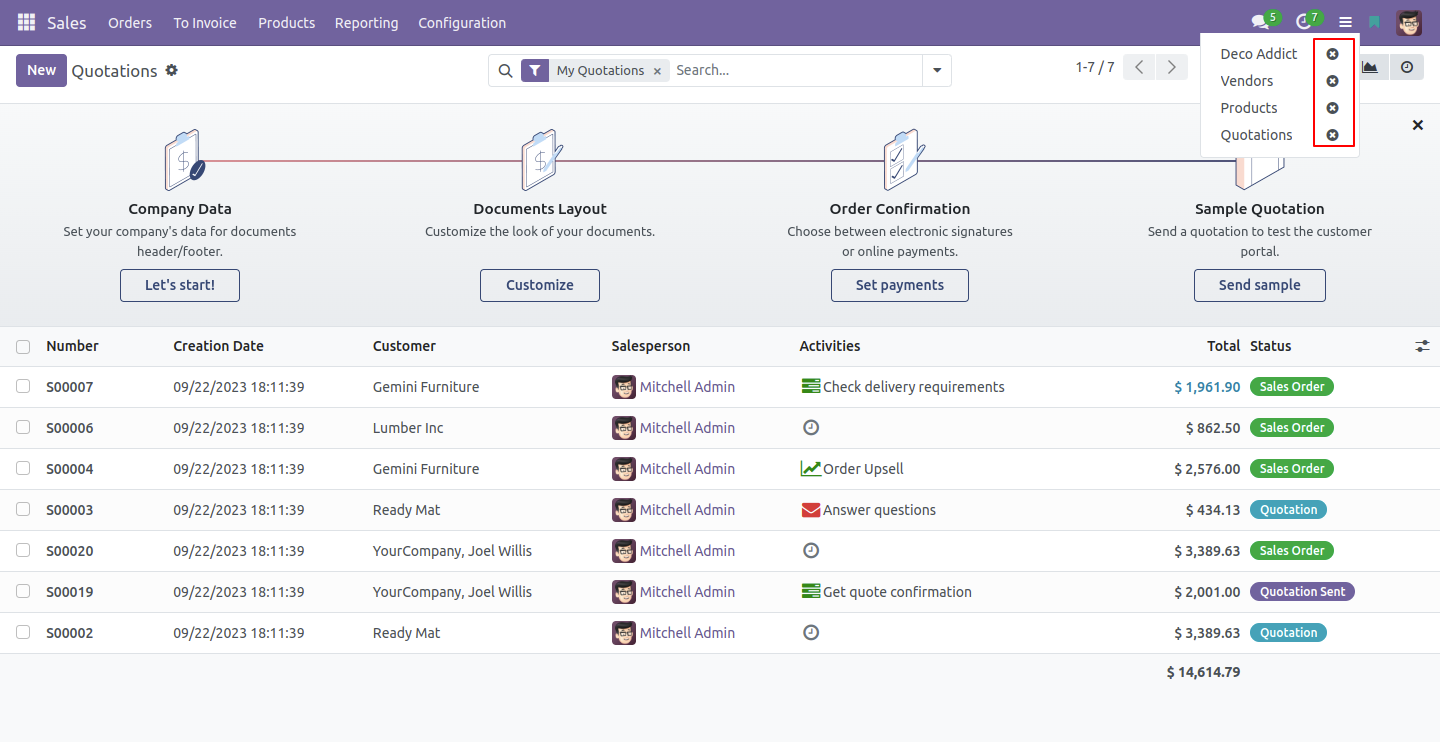Toggle the select-all checkbox in header
Image resolution: width=1440 pixels, height=742 pixels.
pos(23,347)
